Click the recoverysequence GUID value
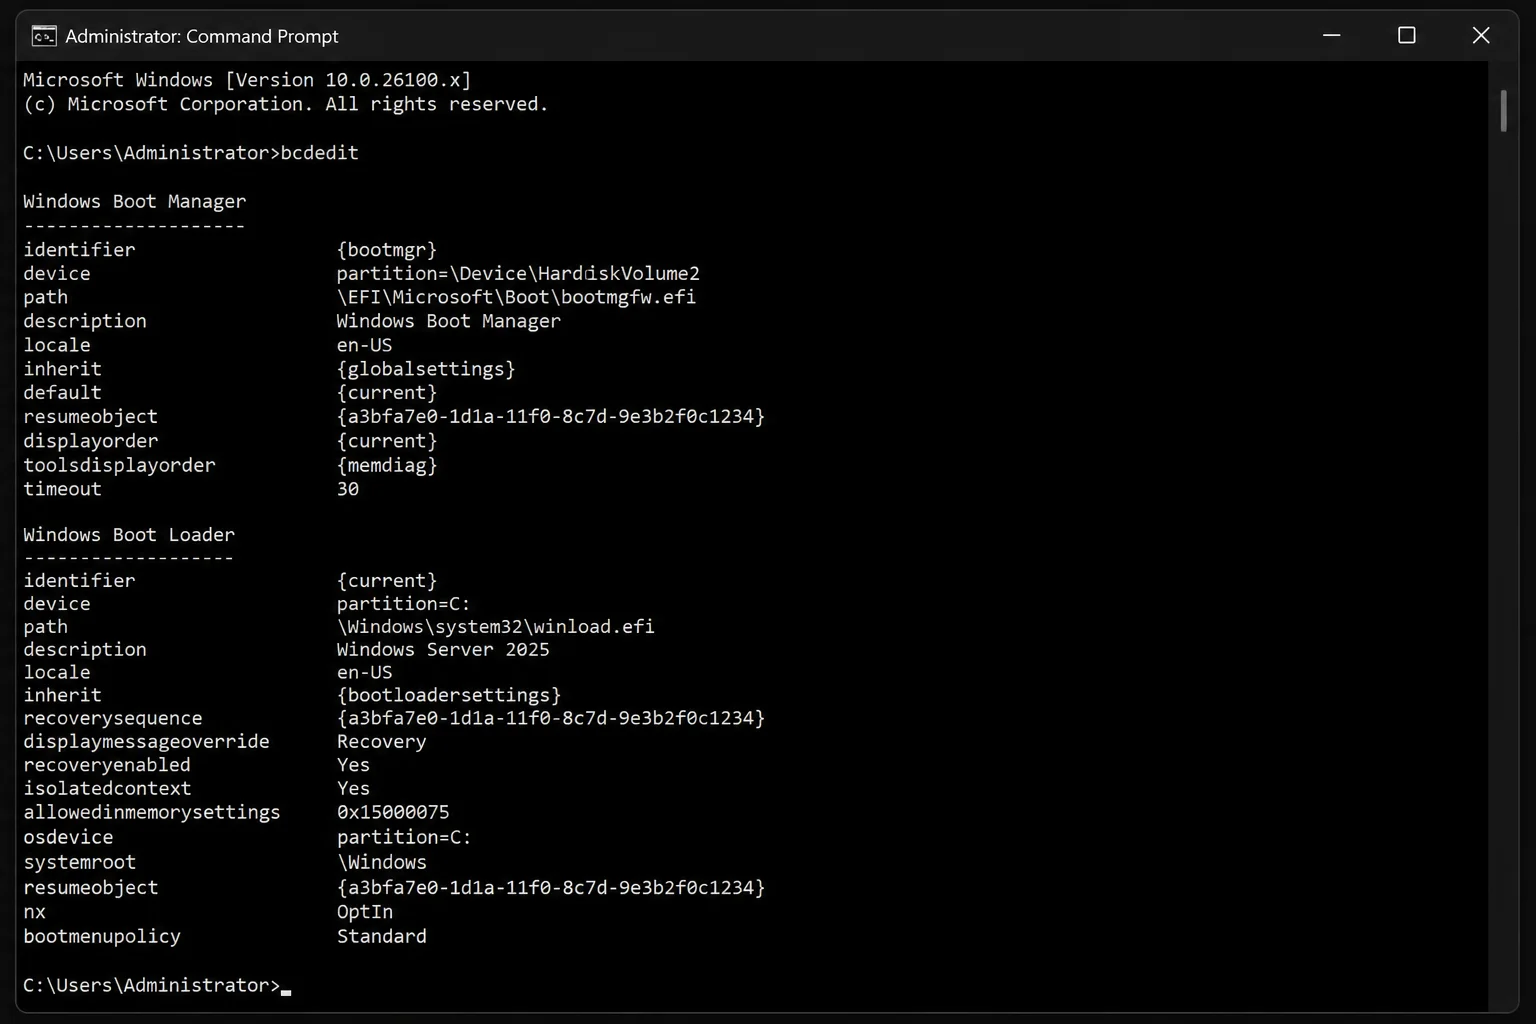 pyautogui.click(x=551, y=718)
